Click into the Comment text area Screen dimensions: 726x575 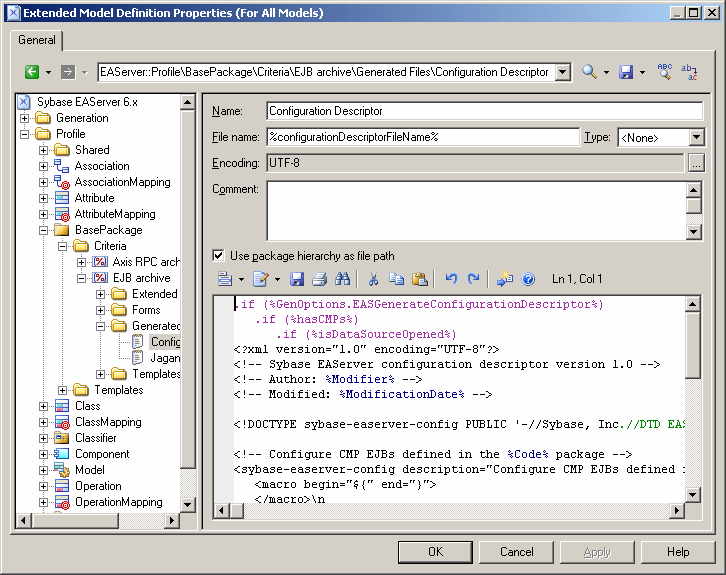477,211
